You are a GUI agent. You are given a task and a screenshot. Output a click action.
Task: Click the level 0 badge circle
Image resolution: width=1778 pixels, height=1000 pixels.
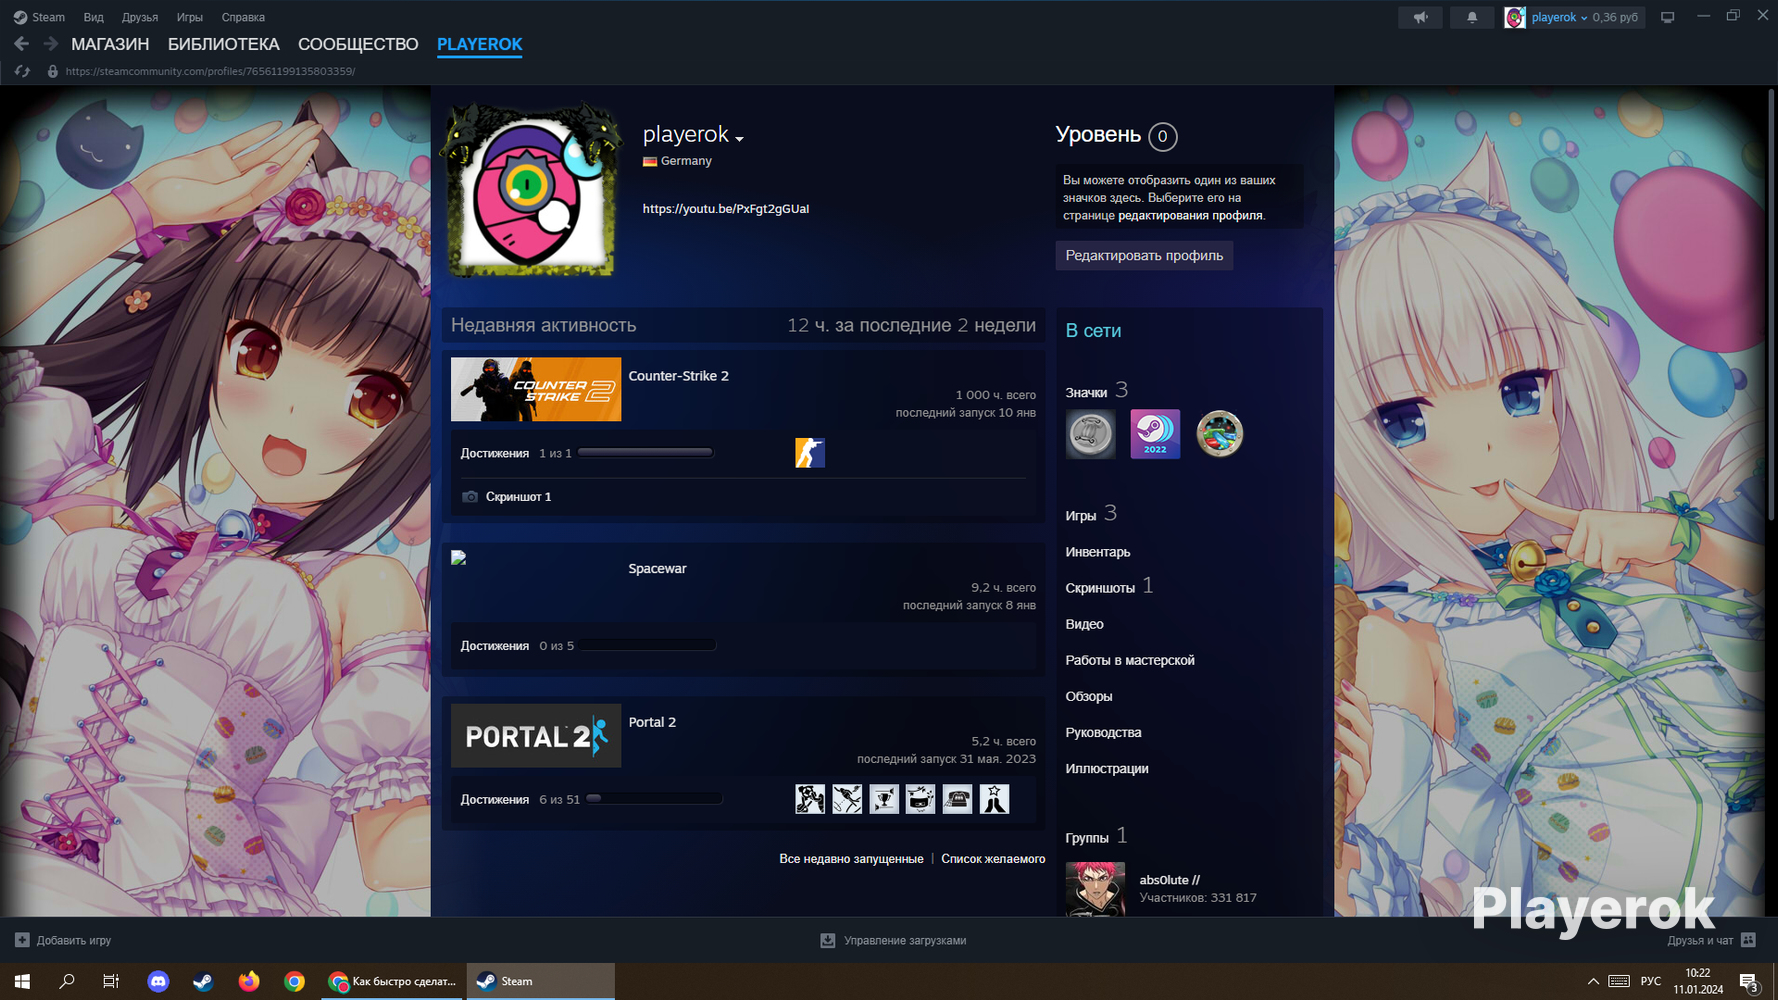click(x=1162, y=136)
